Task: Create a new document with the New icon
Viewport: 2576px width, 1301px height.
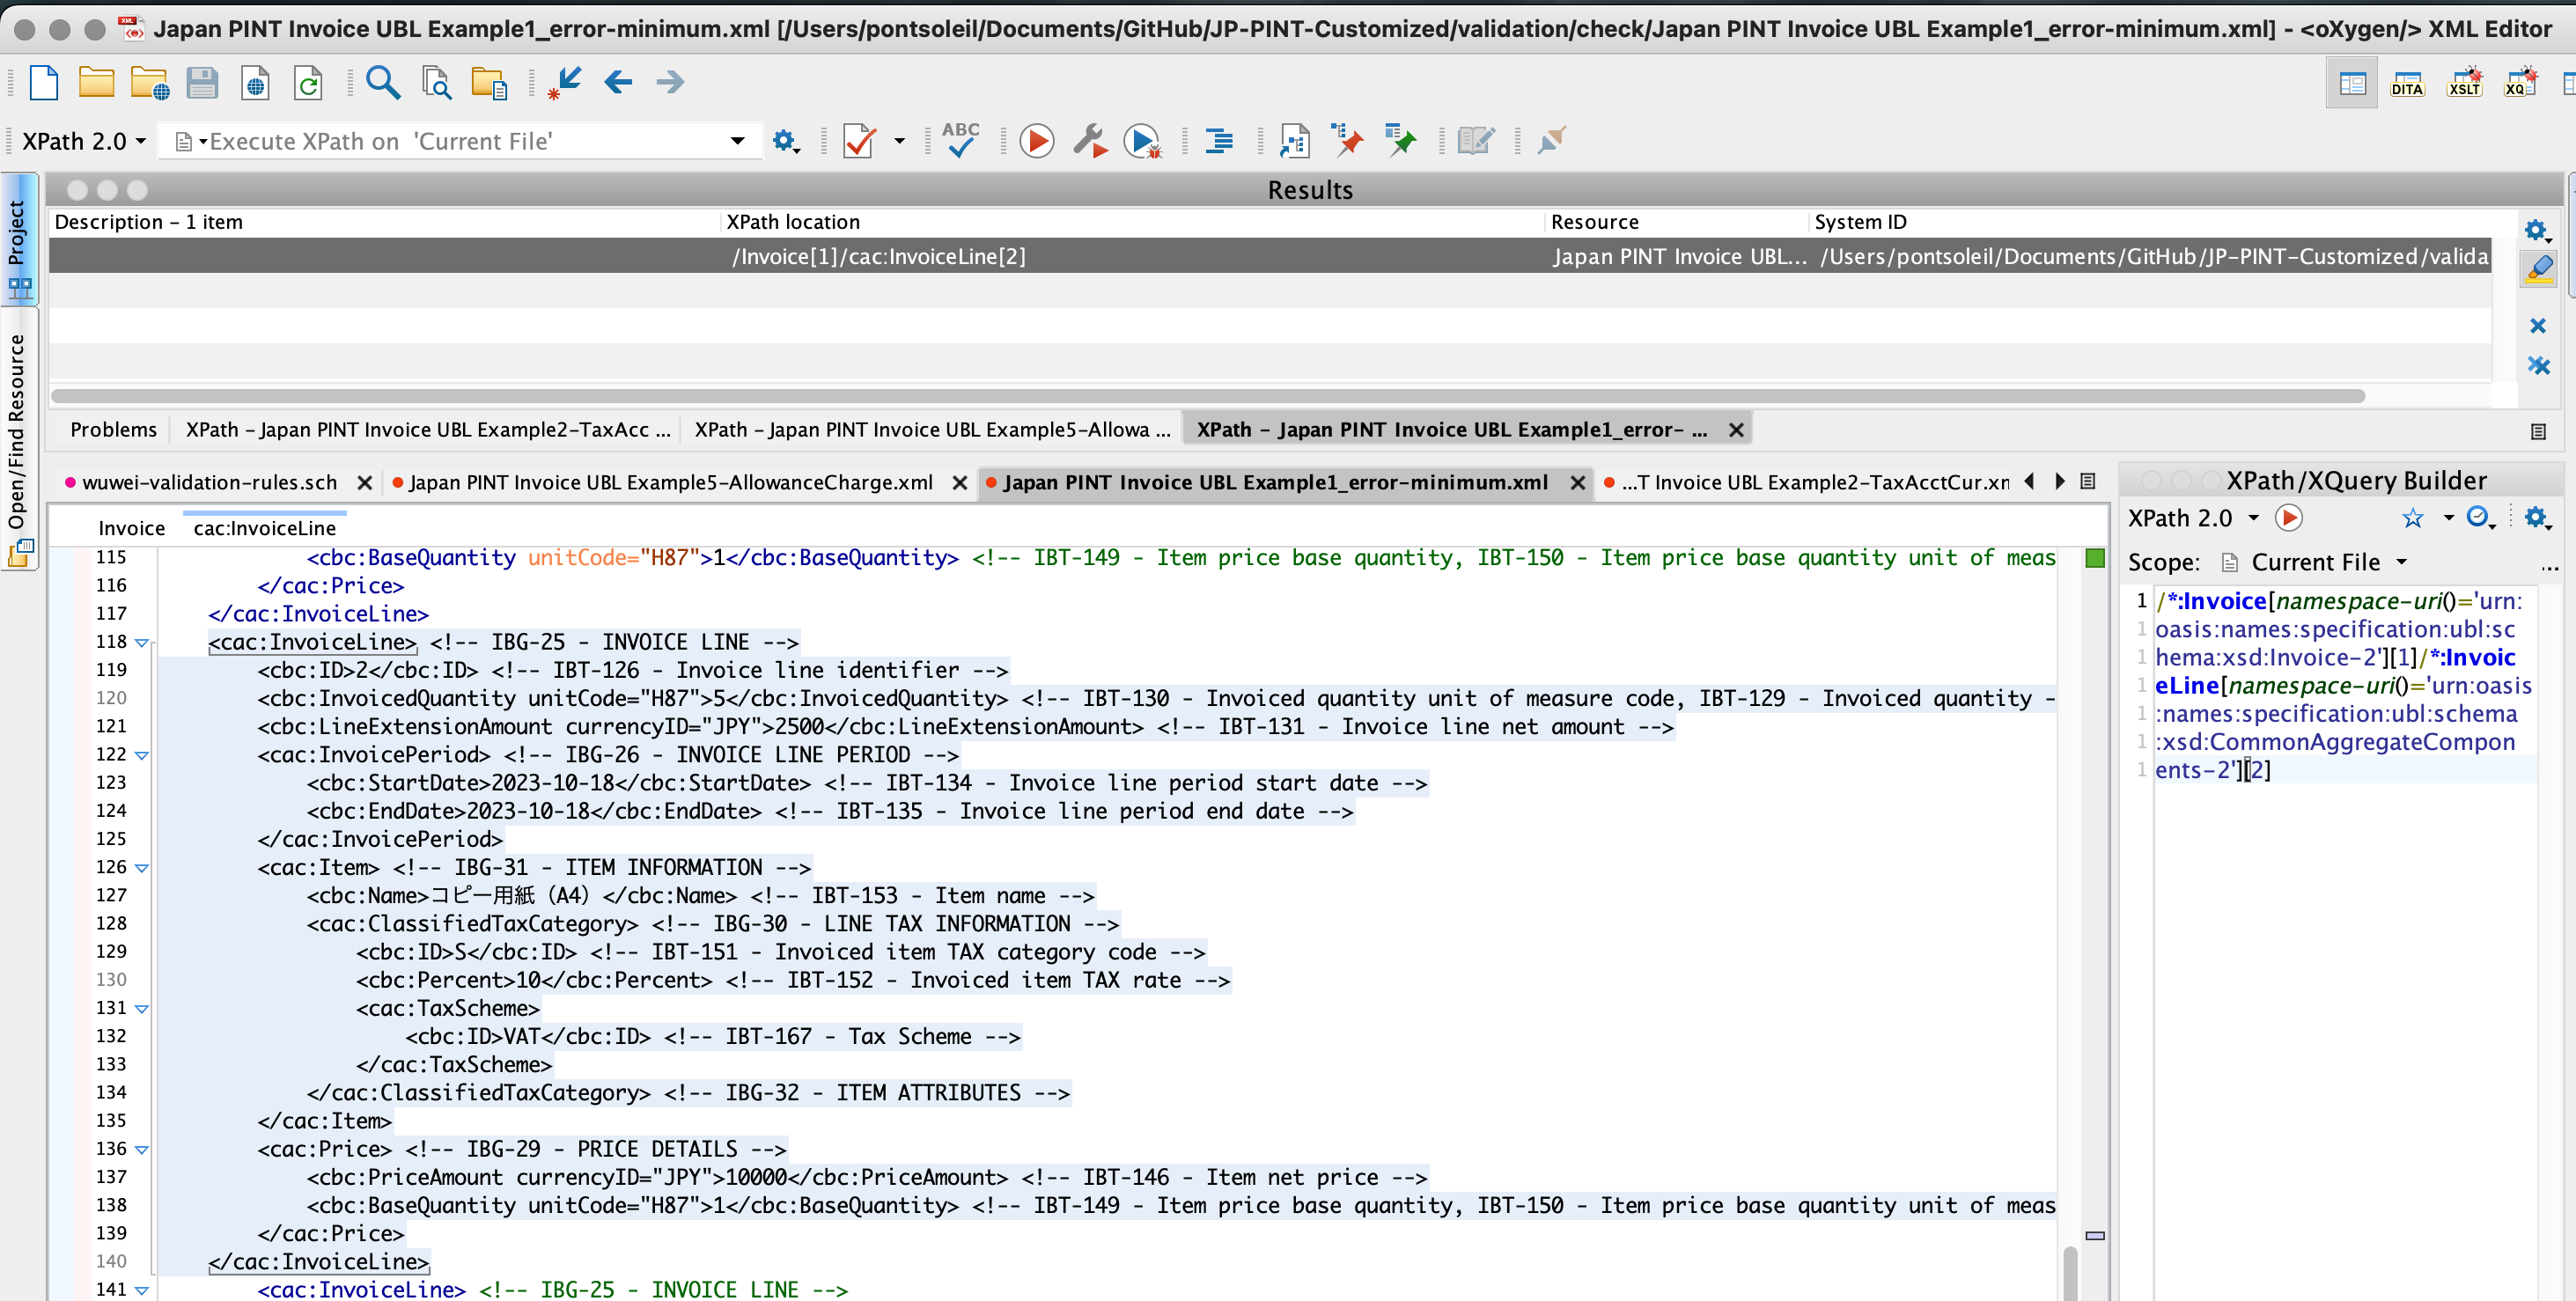Action: [44, 82]
